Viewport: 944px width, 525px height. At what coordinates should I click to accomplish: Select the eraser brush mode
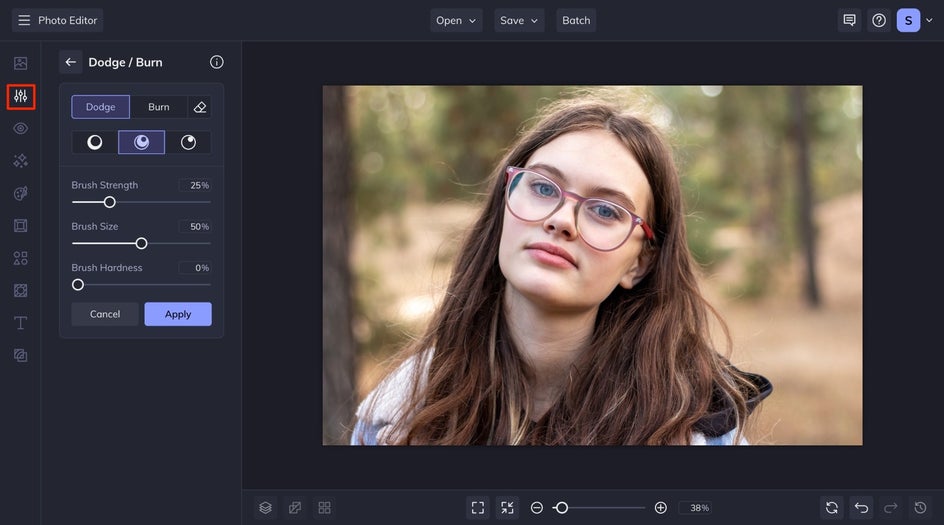pos(200,107)
